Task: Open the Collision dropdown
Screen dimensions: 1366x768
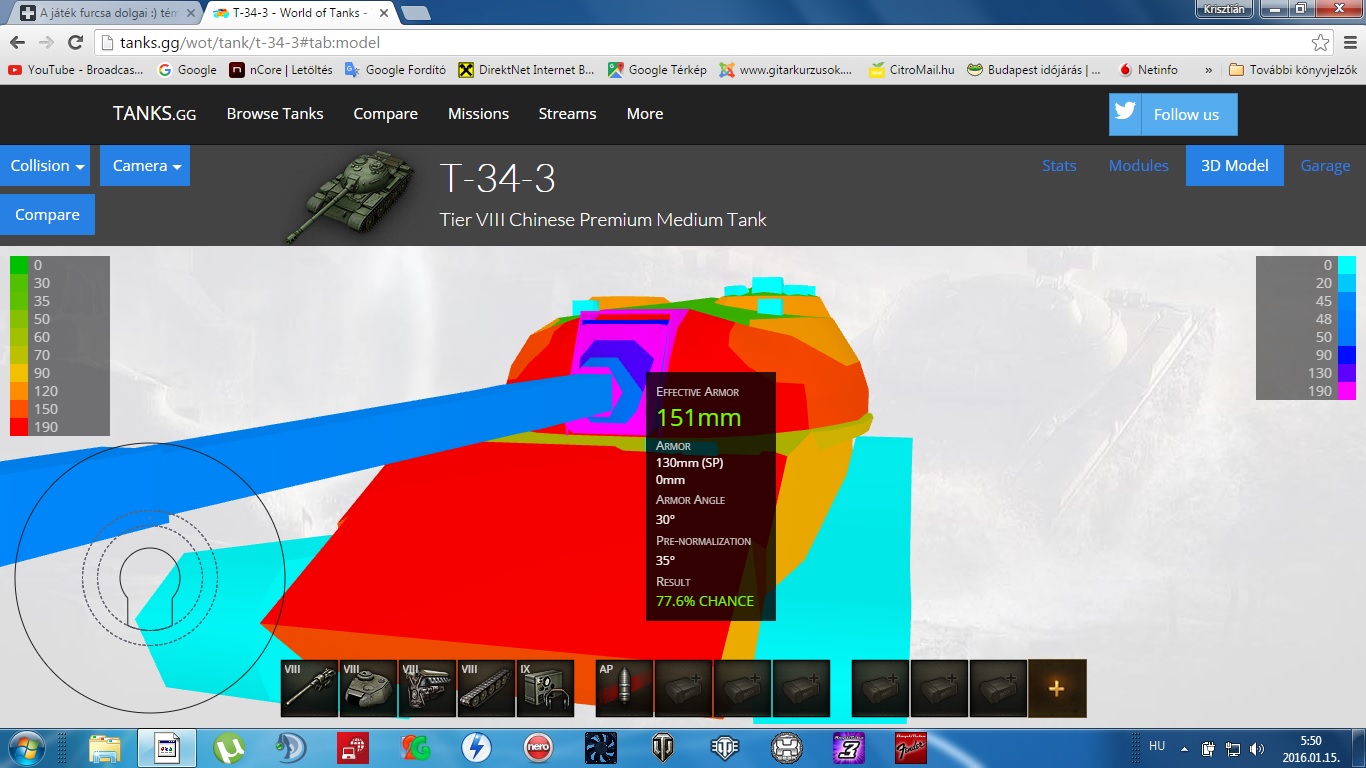Action: point(45,166)
